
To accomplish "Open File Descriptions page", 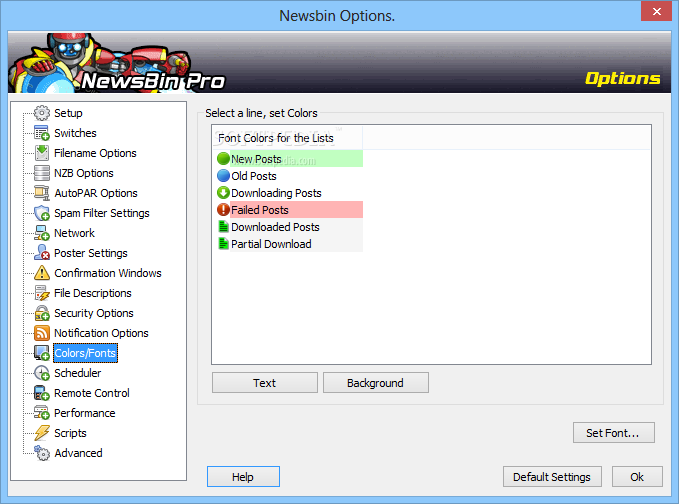I will pyautogui.click(x=92, y=293).
